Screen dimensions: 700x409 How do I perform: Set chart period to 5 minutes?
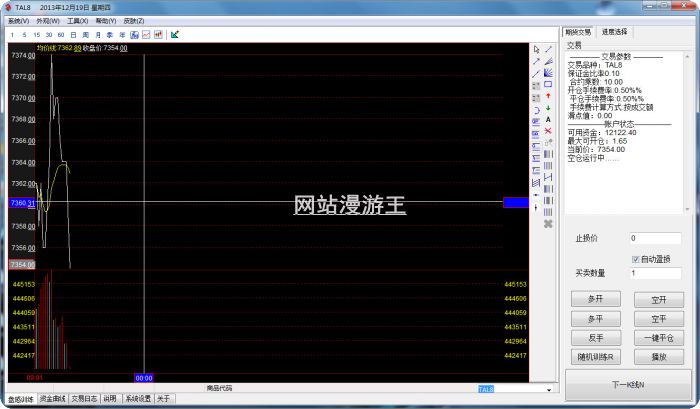24,35
